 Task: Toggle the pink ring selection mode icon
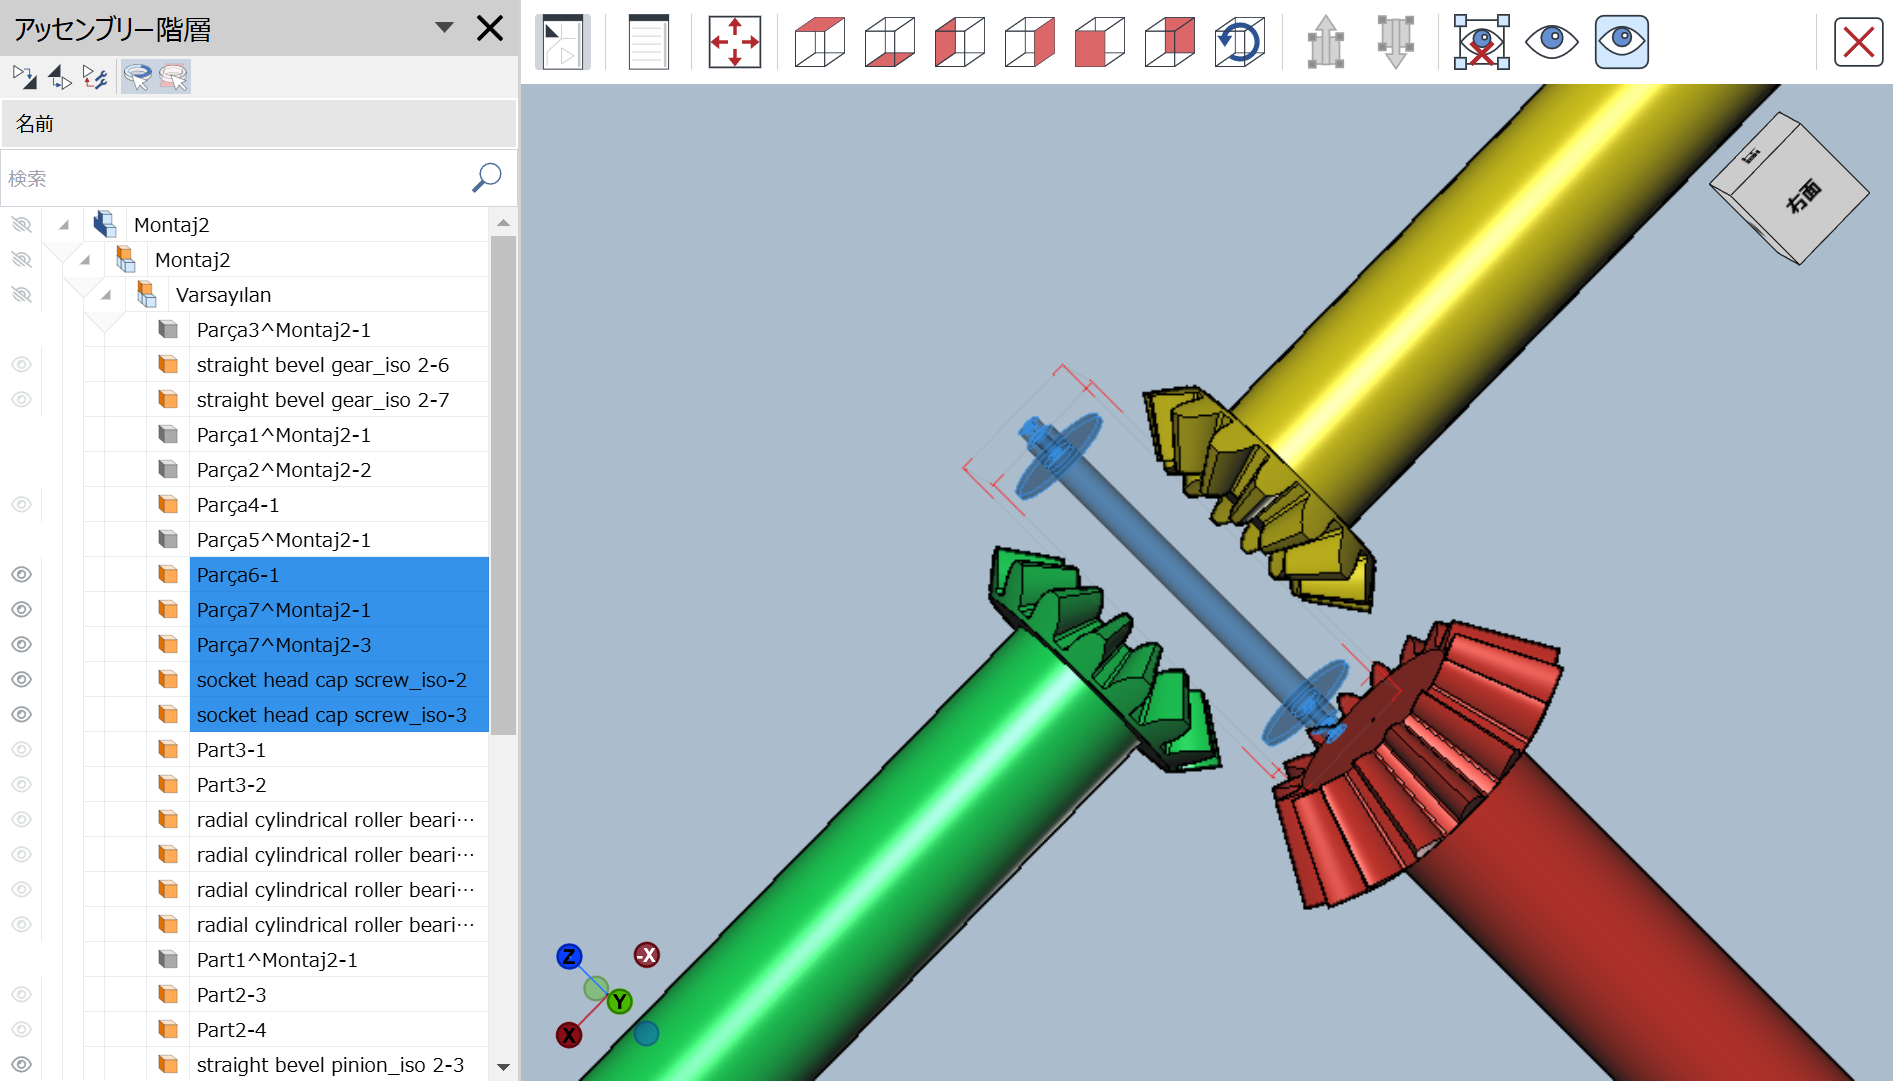tap(173, 77)
